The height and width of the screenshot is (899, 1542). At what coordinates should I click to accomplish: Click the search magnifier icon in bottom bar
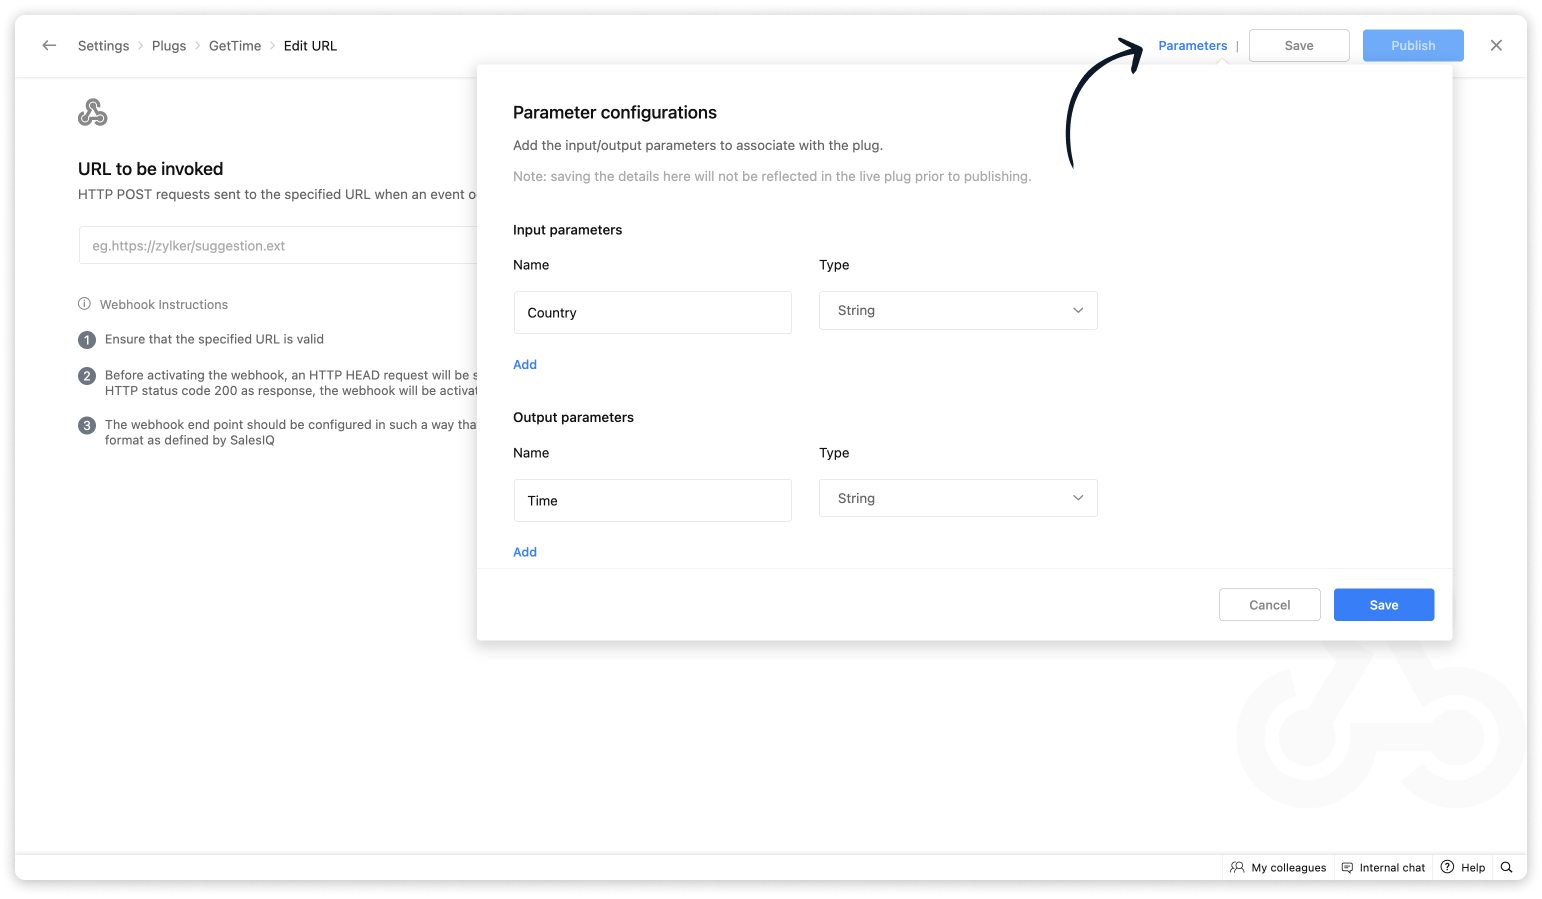[x=1507, y=867]
